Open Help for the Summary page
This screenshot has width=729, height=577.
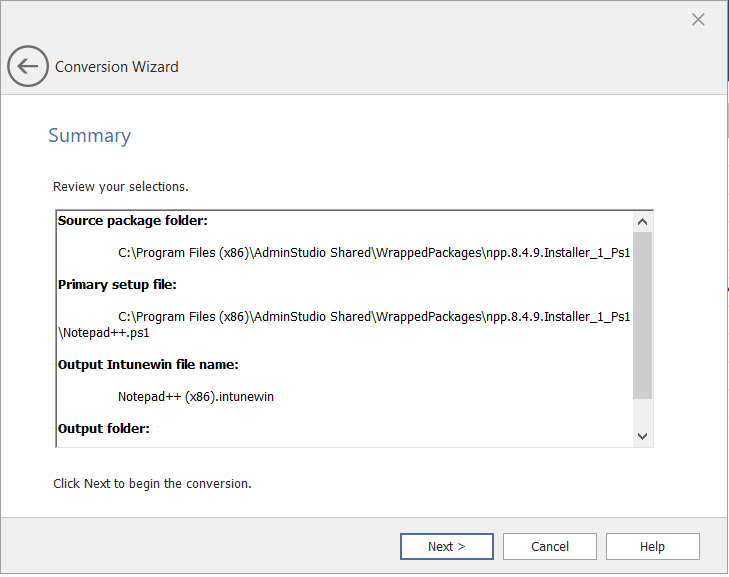click(652, 546)
